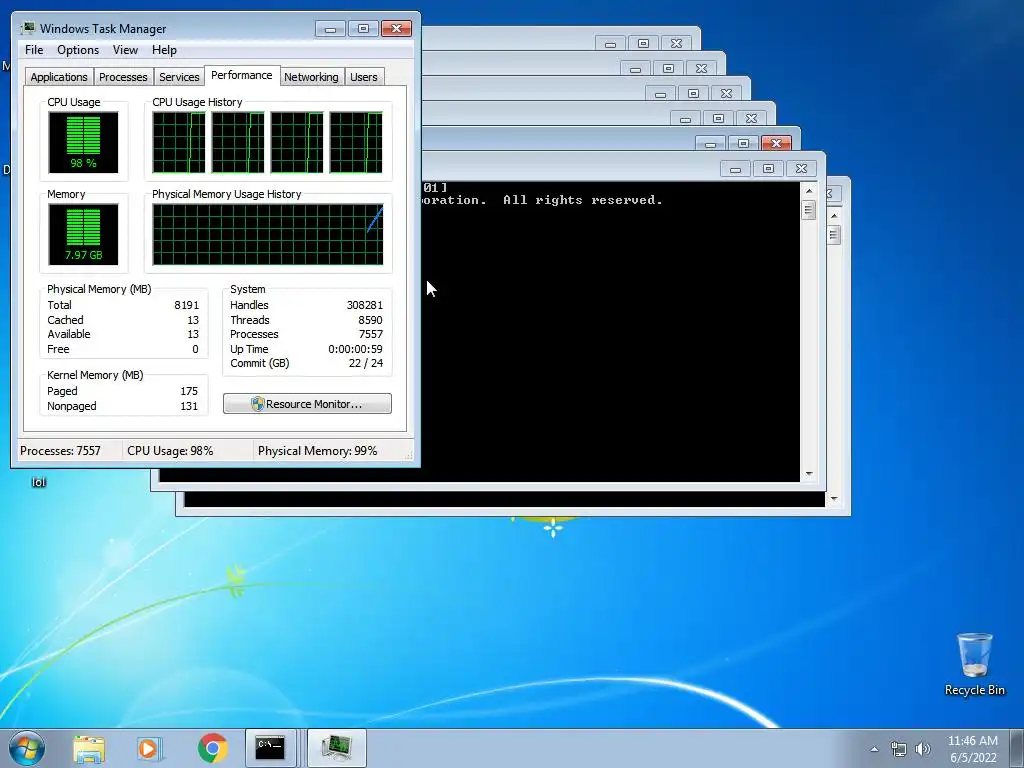
Task: Click the front Command Prompt scrollbar thumb
Action: coord(809,210)
